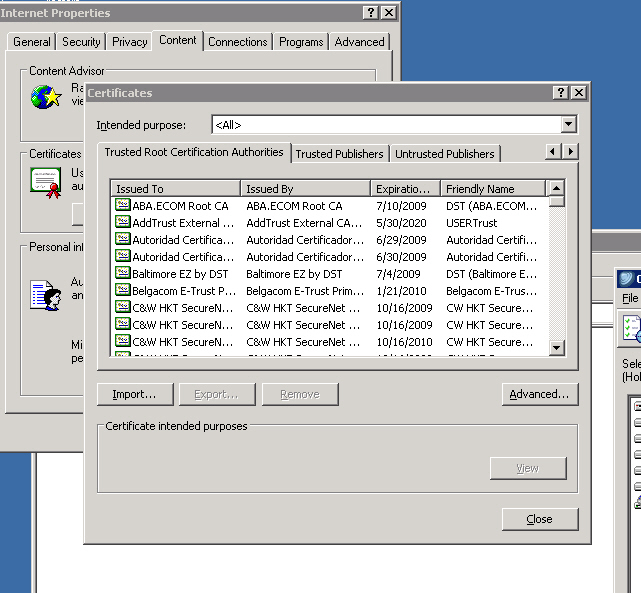Open the General tab in Internet Properties
The image size is (641, 593).
pos(31,42)
